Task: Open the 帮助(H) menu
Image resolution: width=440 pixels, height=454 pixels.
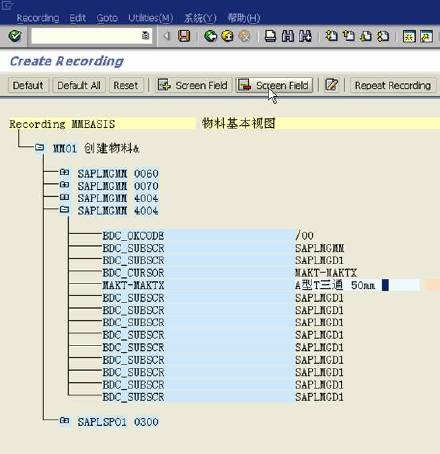Action: [x=244, y=18]
